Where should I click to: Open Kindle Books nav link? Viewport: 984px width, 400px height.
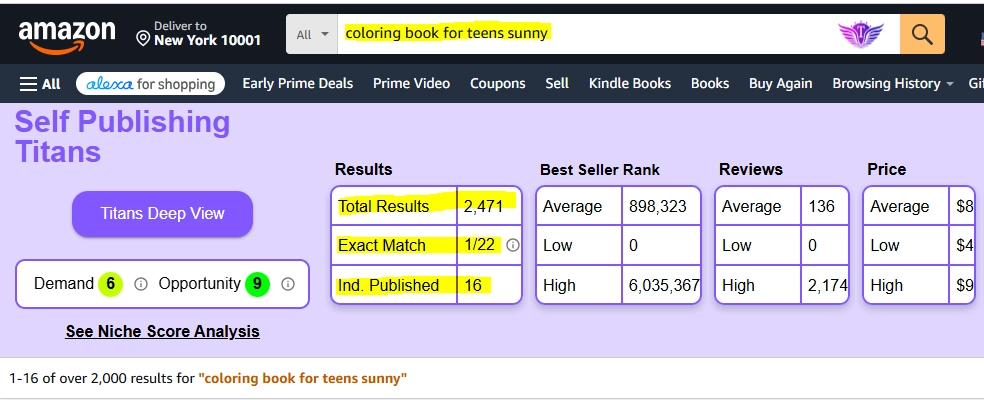(x=629, y=84)
